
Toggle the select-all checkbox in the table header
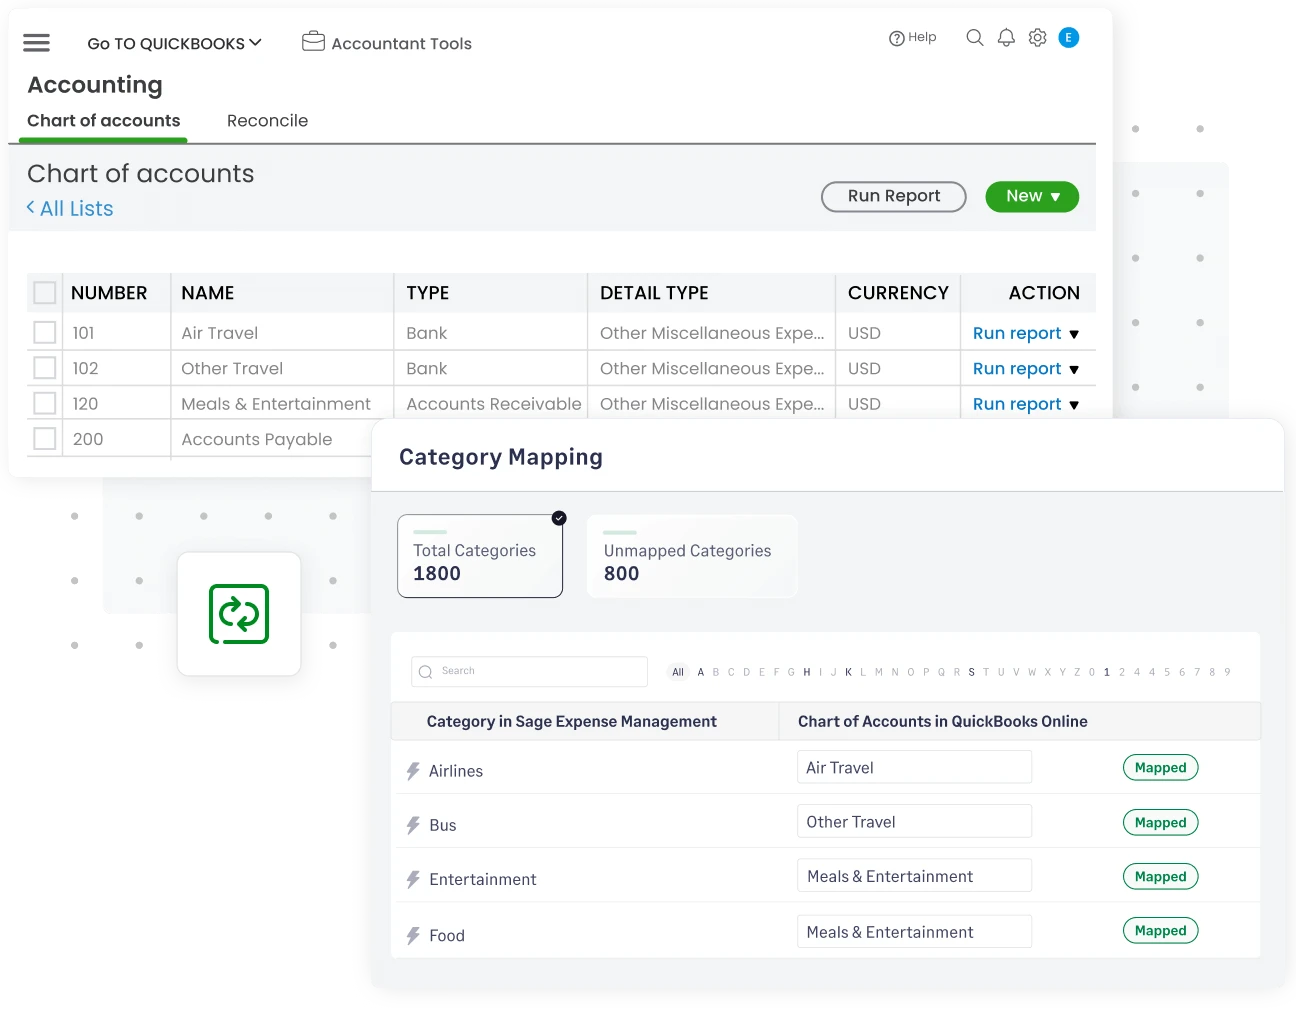tap(45, 292)
